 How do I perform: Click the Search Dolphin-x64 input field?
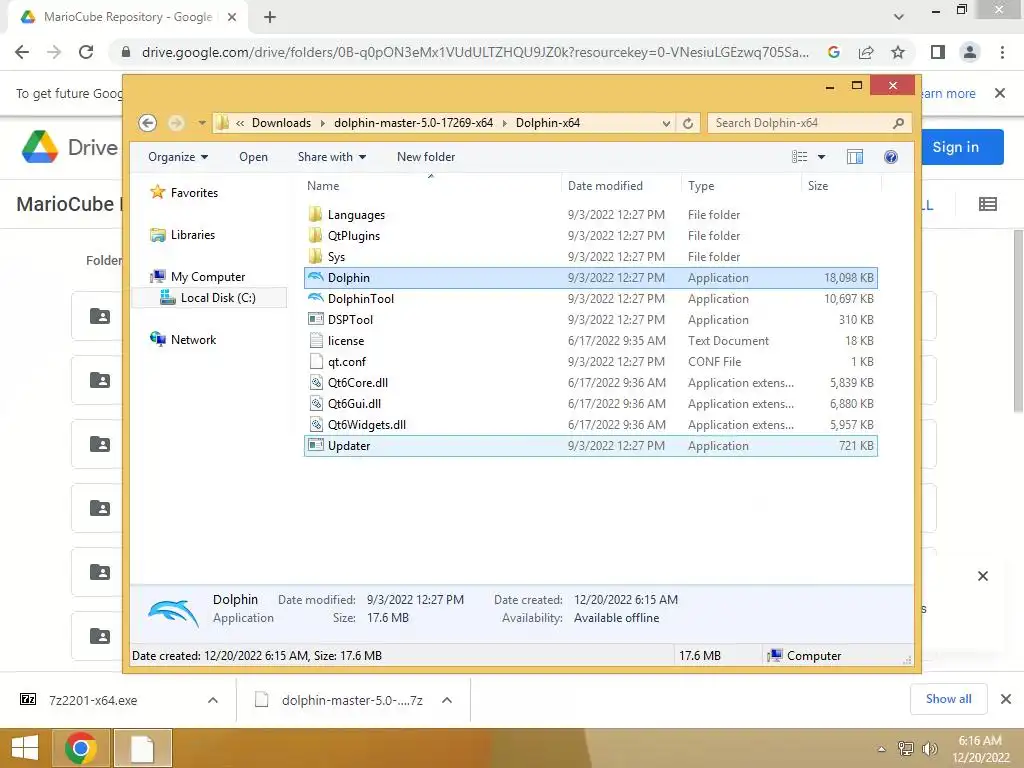pos(801,123)
